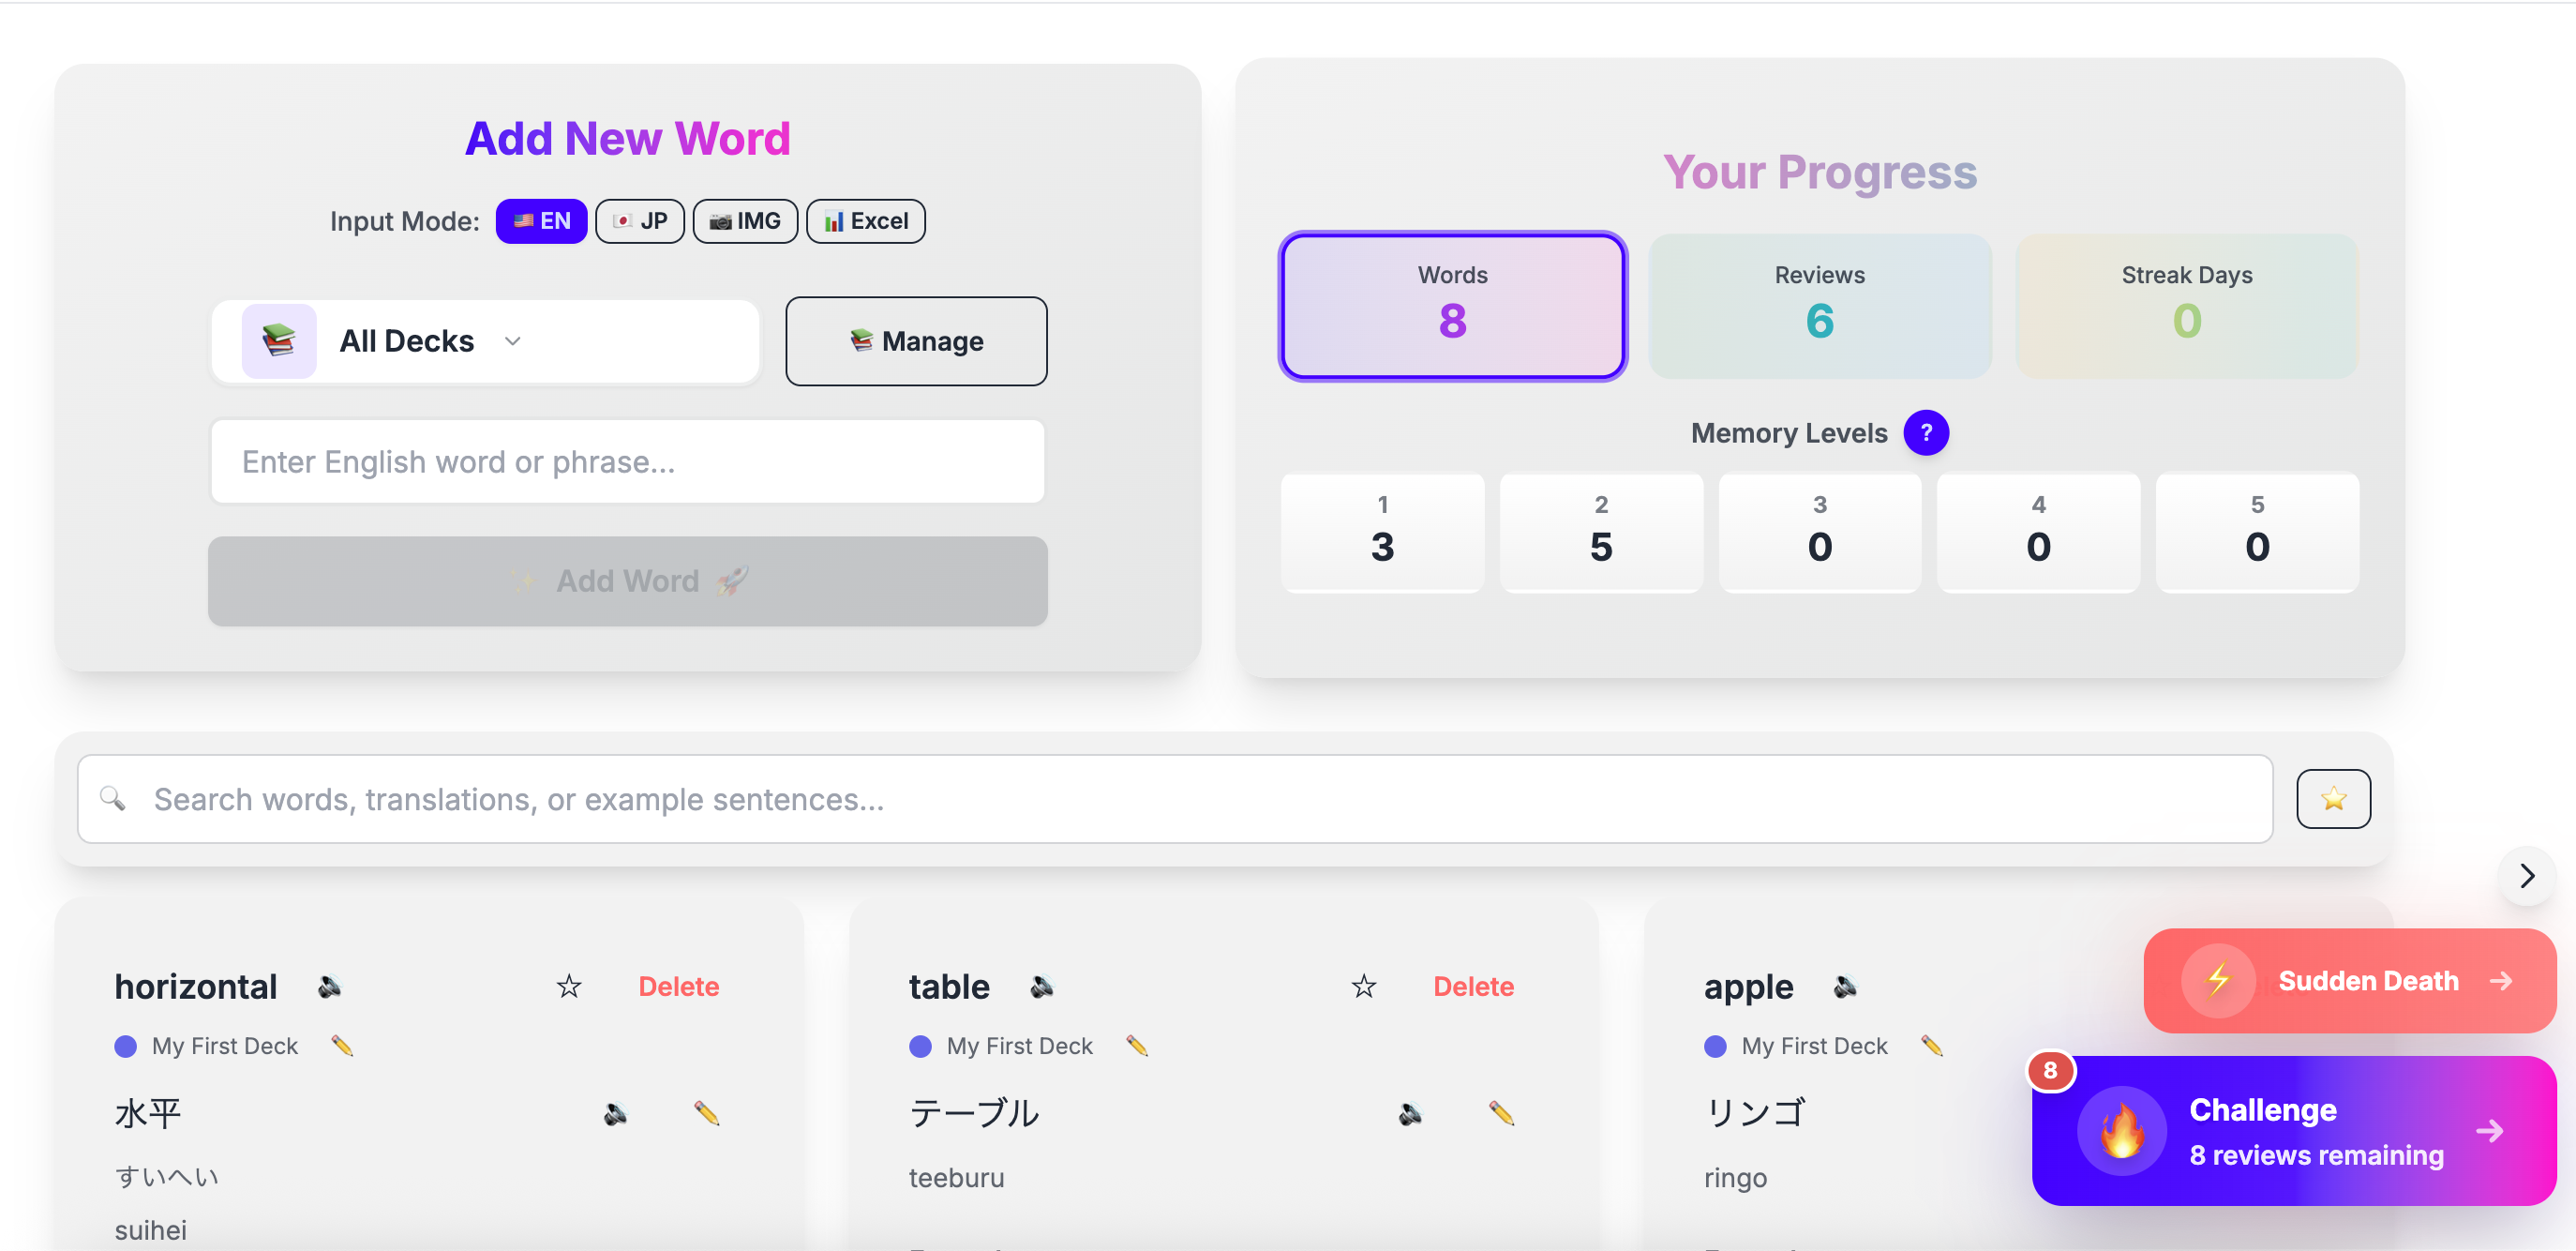Toggle favorites-only filter star button

[x=2333, y=799]
